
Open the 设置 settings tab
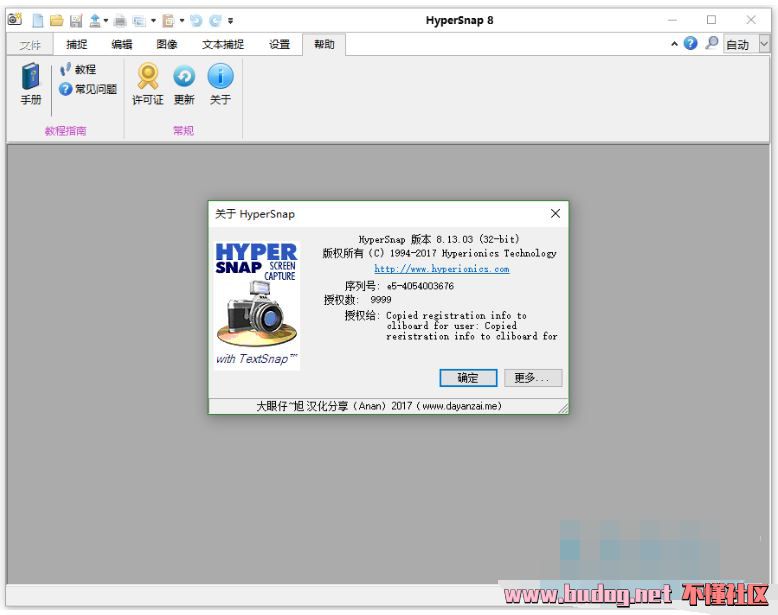(x=279, y=44)
